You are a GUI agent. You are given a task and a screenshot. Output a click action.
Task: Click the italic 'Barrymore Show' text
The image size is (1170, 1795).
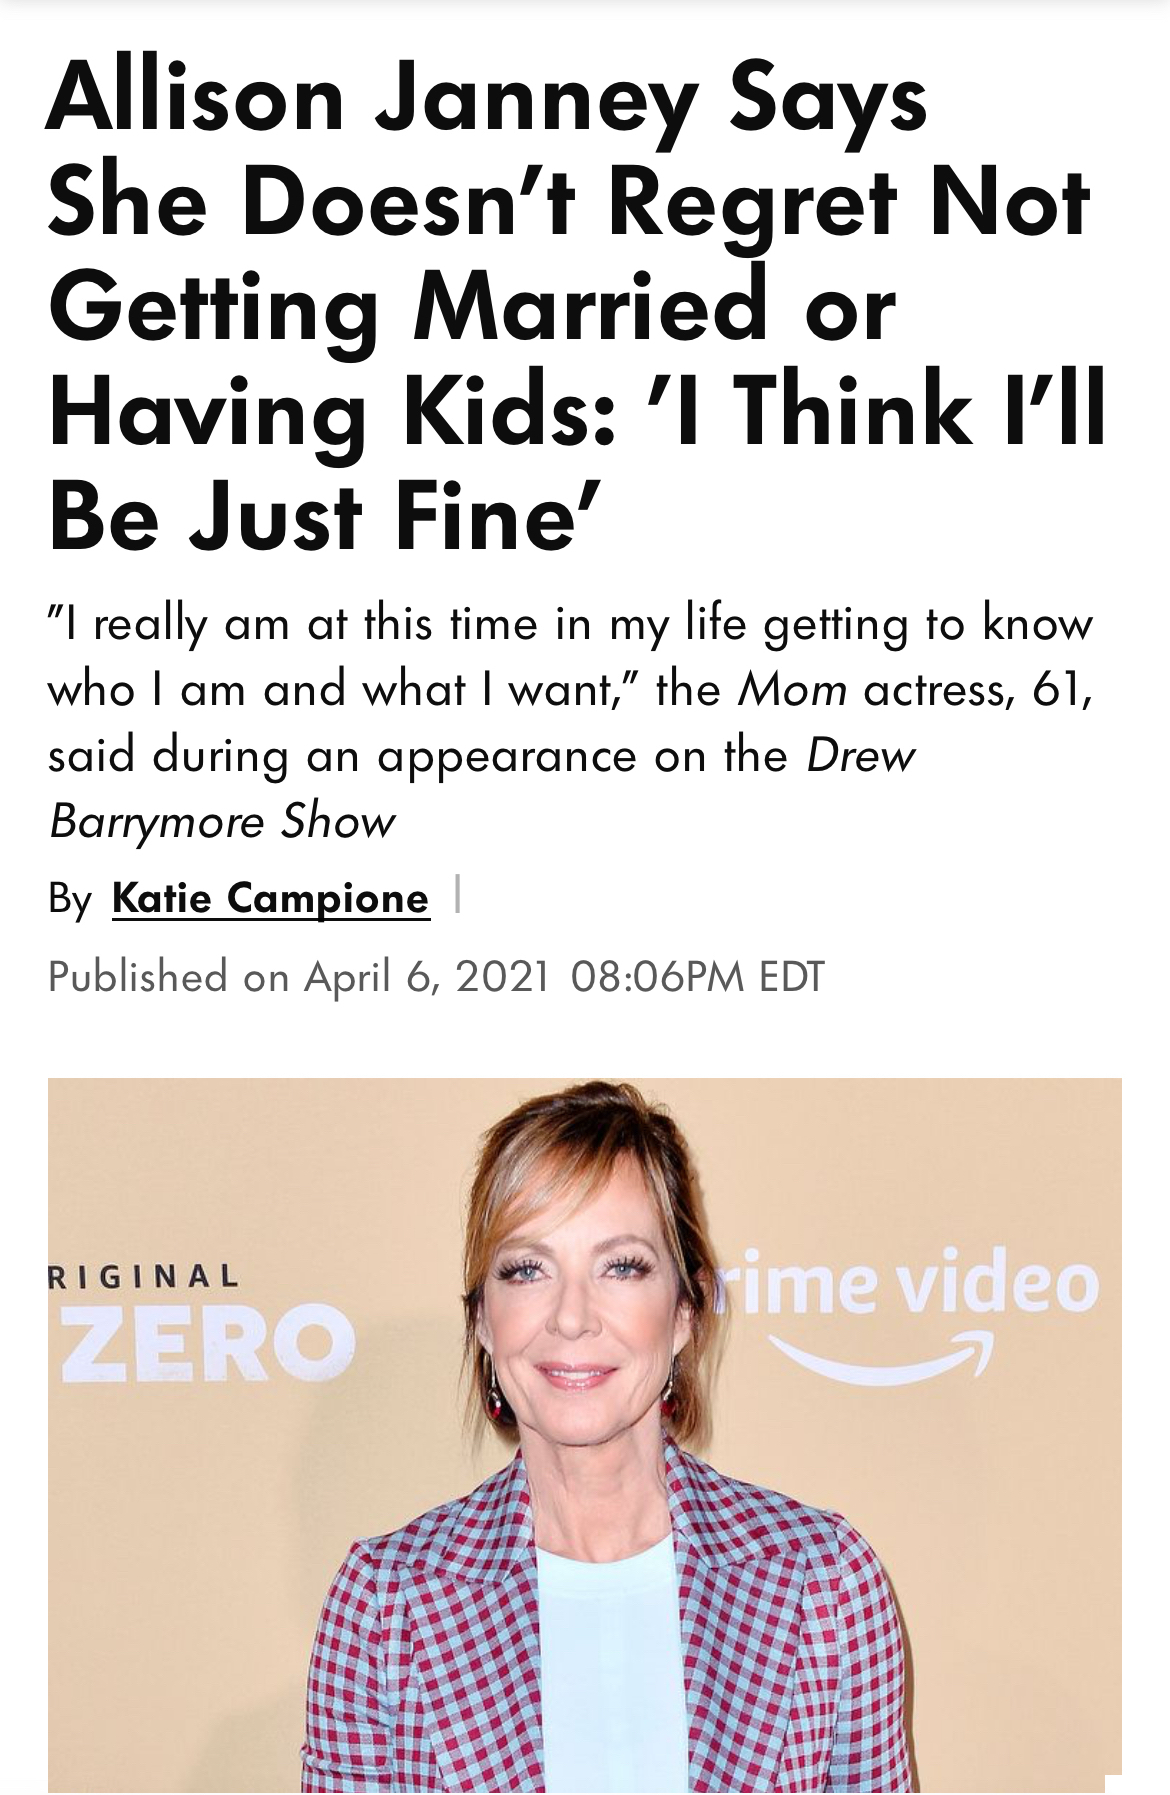[222, 822]
